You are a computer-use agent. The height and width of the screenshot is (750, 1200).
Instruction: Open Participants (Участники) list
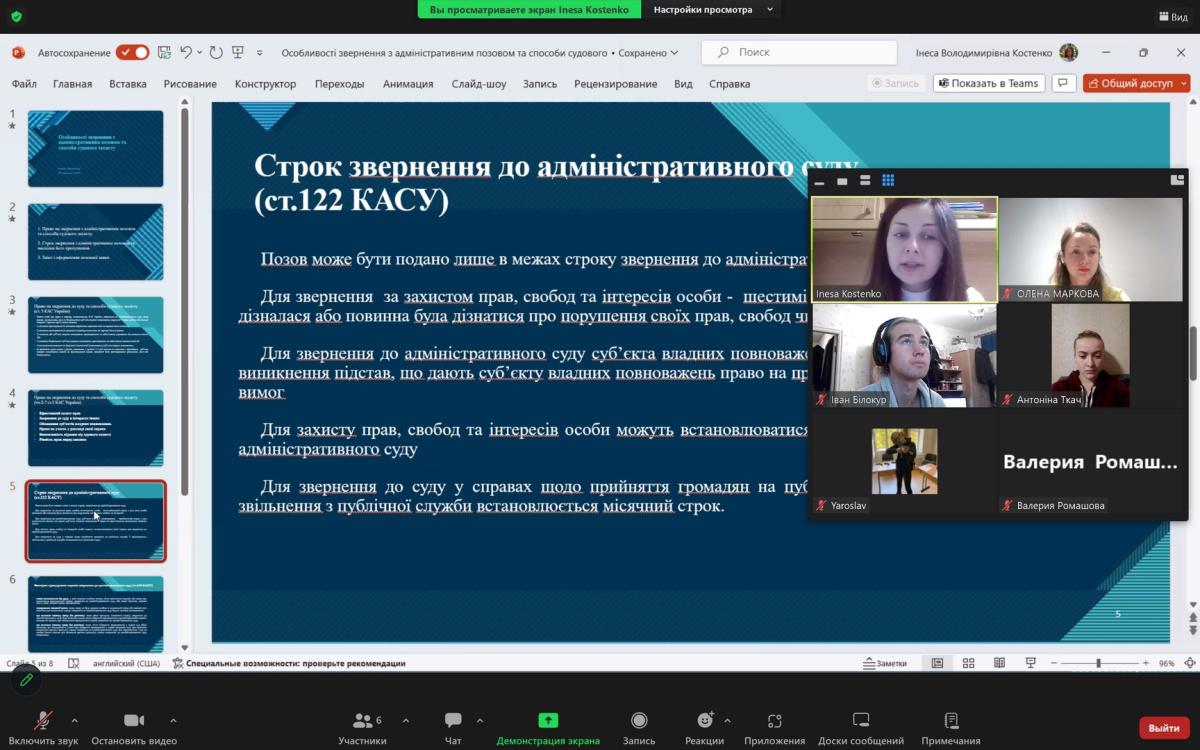[x=362, y=721]
